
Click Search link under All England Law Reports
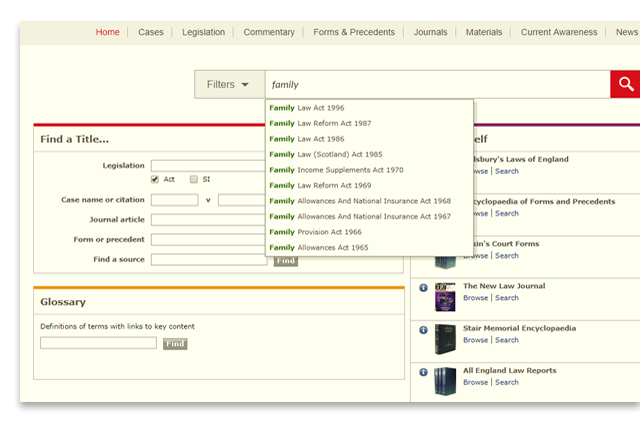[507, 382]
